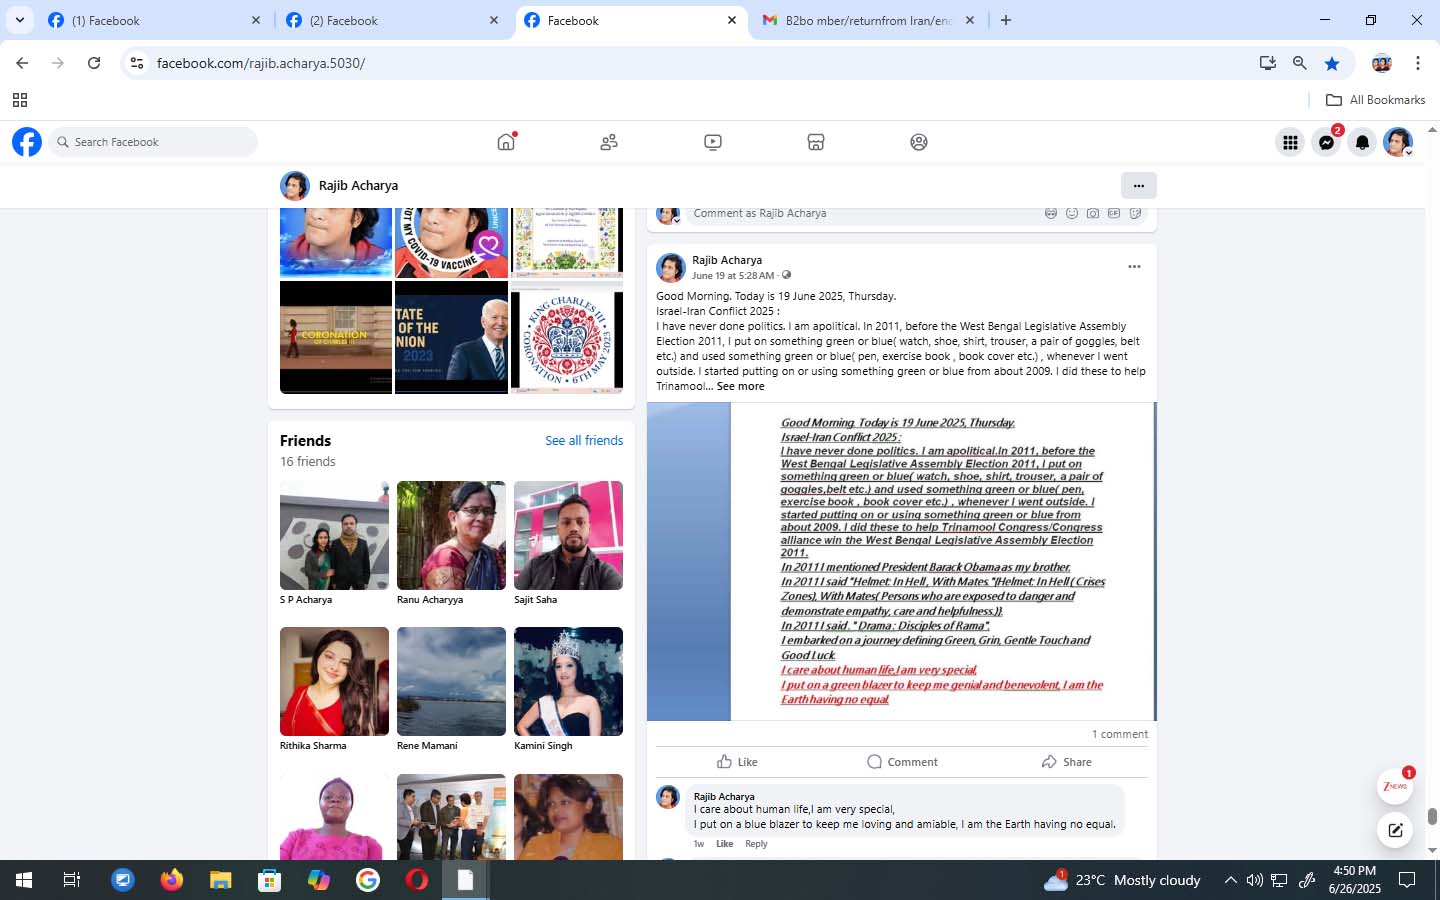
Task: Open the Chrome zoom magnifier icon
Action: click(1299, 63)
